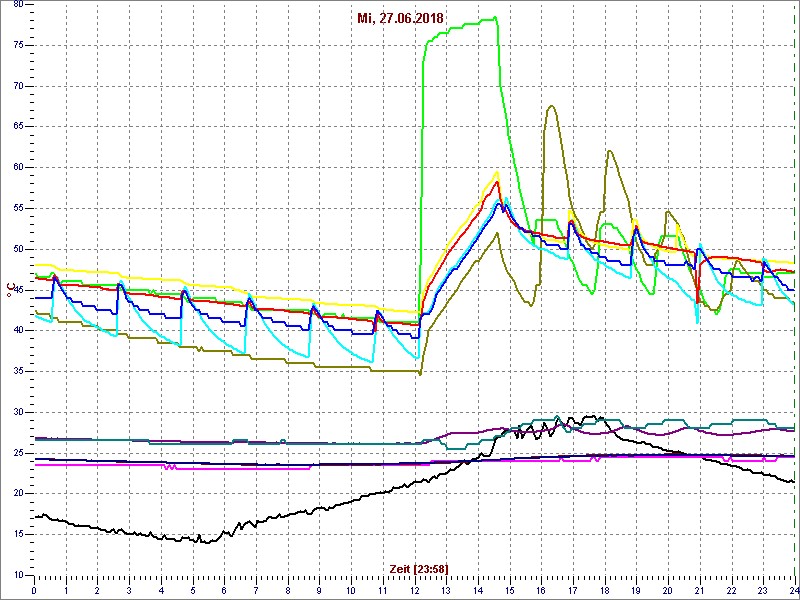Select hour 11 on the time axis
The image size is (800, 600).
click(x=383, y=589)
